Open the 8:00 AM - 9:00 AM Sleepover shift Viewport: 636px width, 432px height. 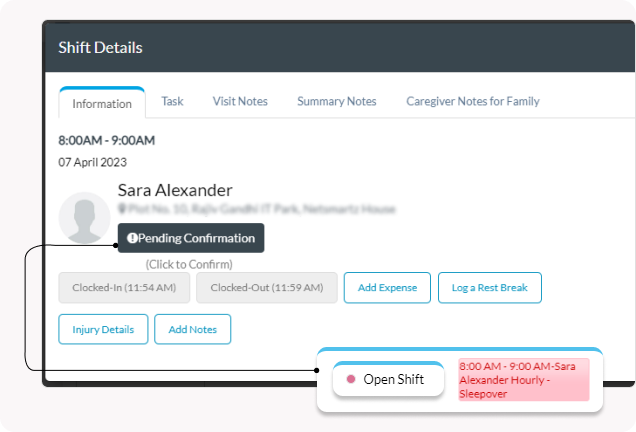click(x=524, y=380)
